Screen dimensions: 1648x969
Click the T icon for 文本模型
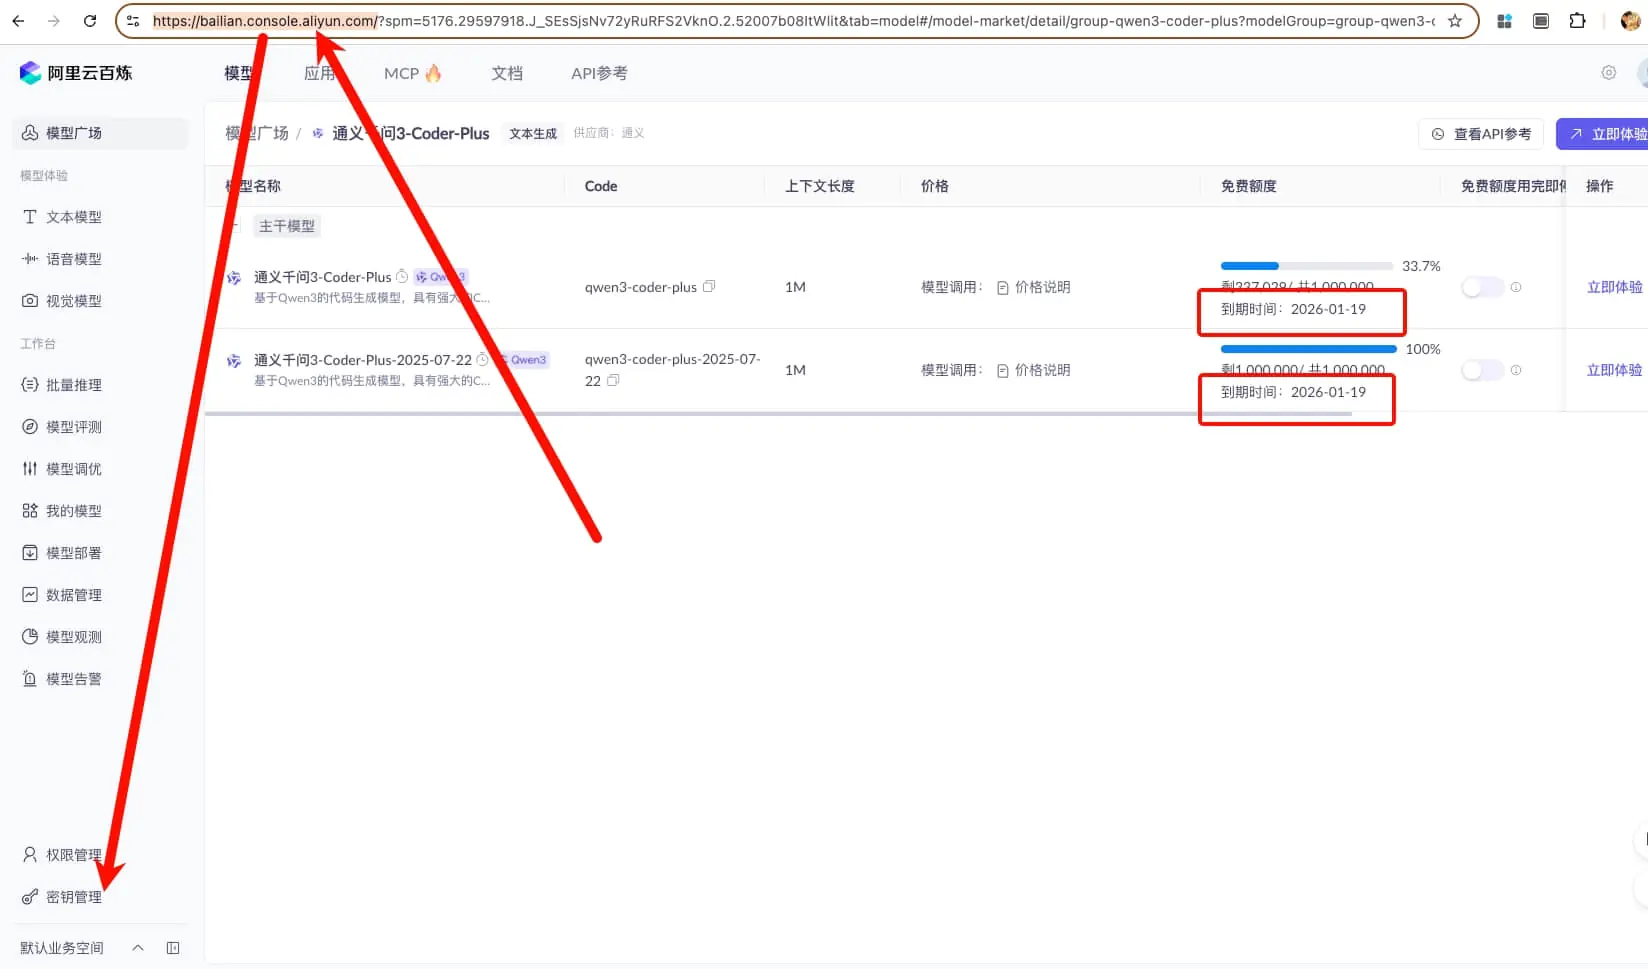(x=30, y=217)
